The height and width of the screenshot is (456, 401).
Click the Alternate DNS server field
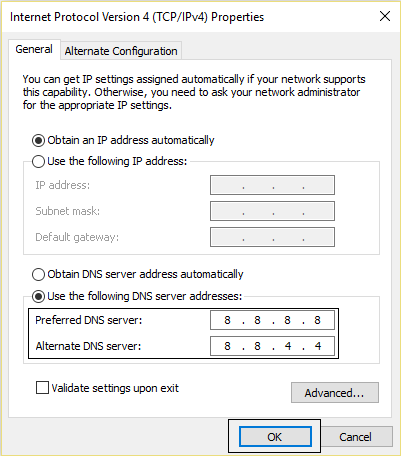pos(272,346)
